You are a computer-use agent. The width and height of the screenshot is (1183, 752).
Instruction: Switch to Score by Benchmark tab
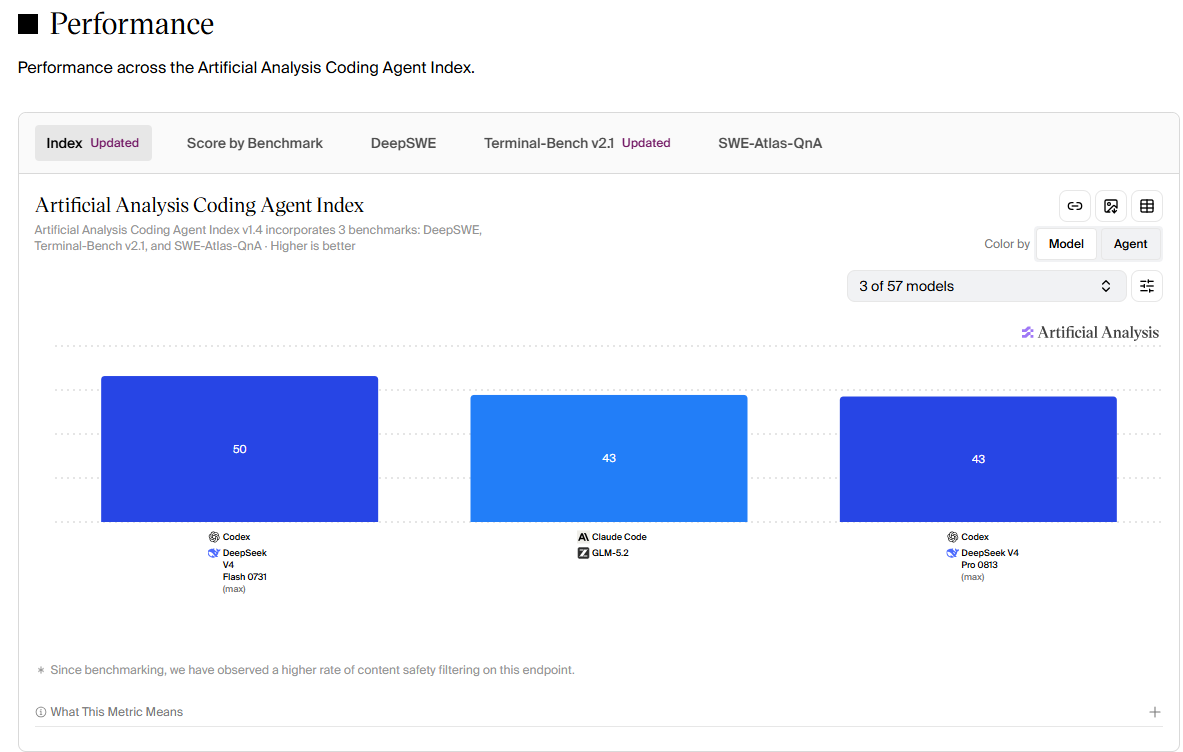click(x=255, y=143)
